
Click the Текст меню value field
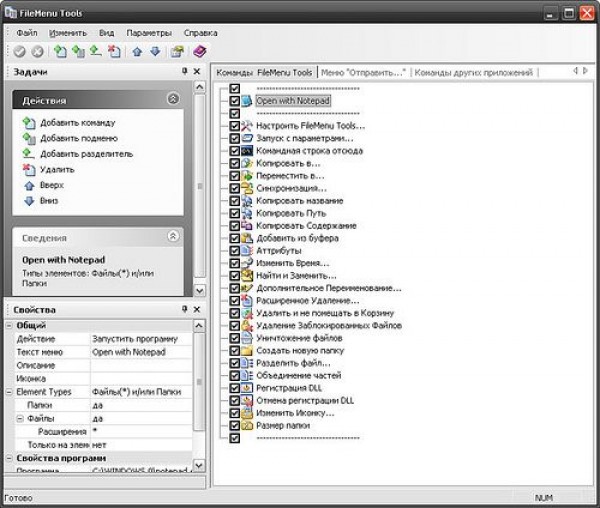click(x=140, y=352)
